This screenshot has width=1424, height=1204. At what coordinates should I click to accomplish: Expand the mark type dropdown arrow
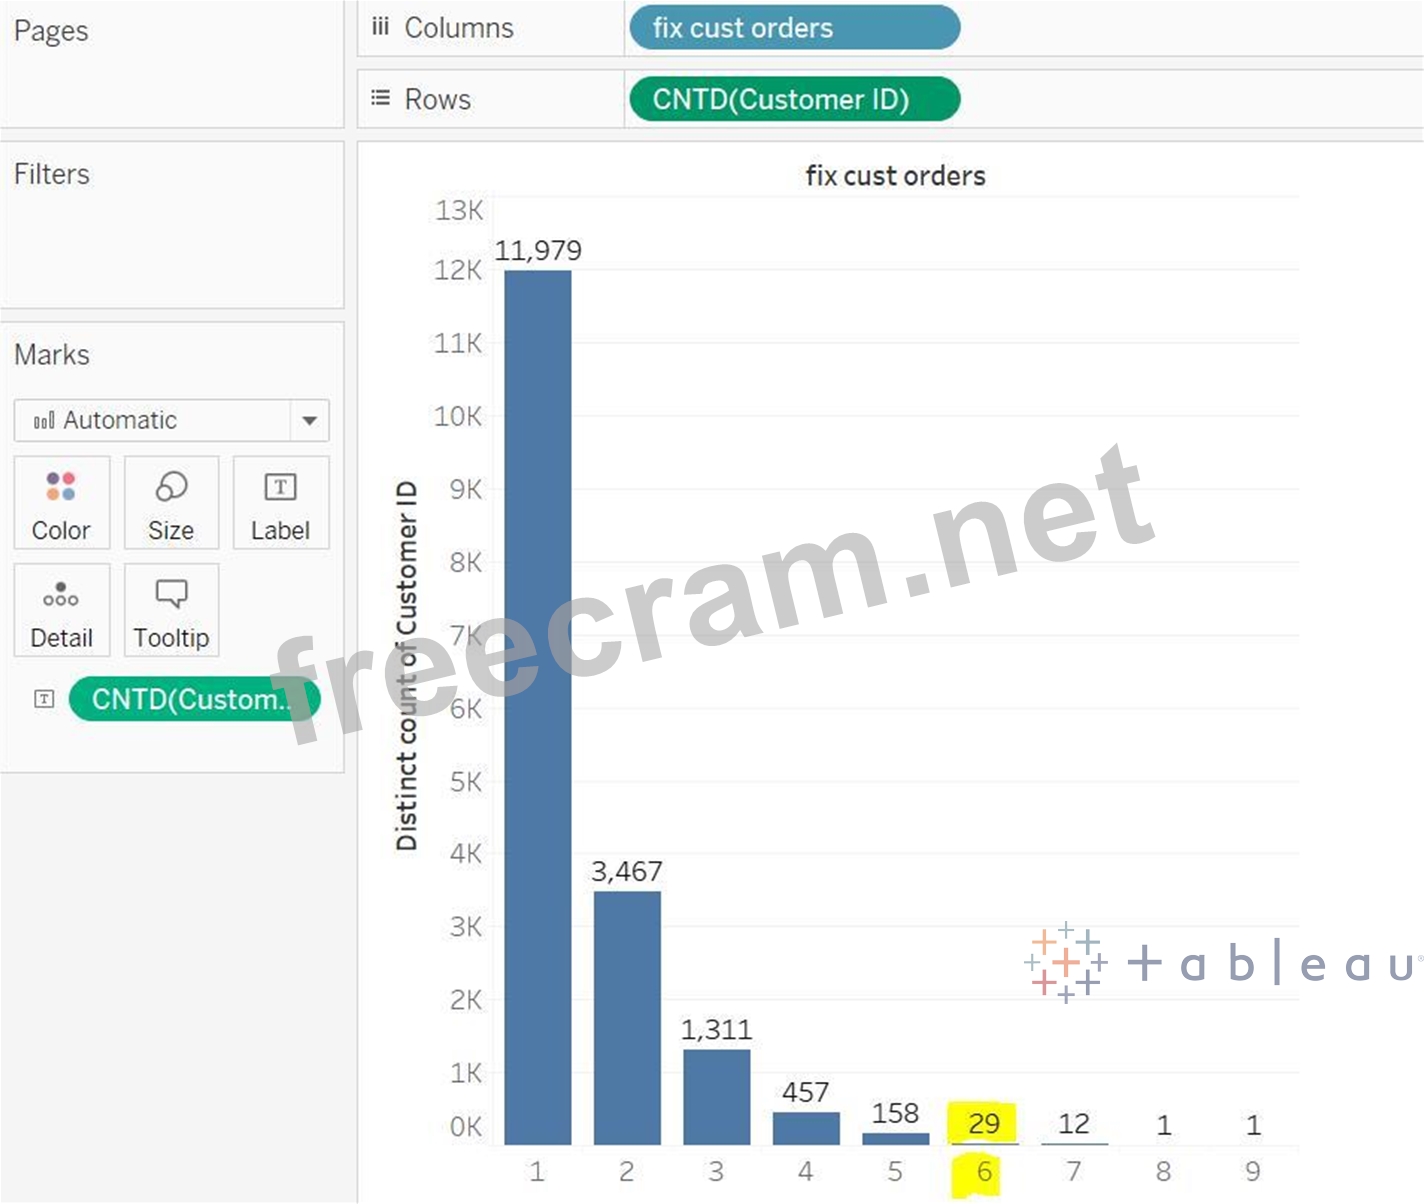(310, 421)
